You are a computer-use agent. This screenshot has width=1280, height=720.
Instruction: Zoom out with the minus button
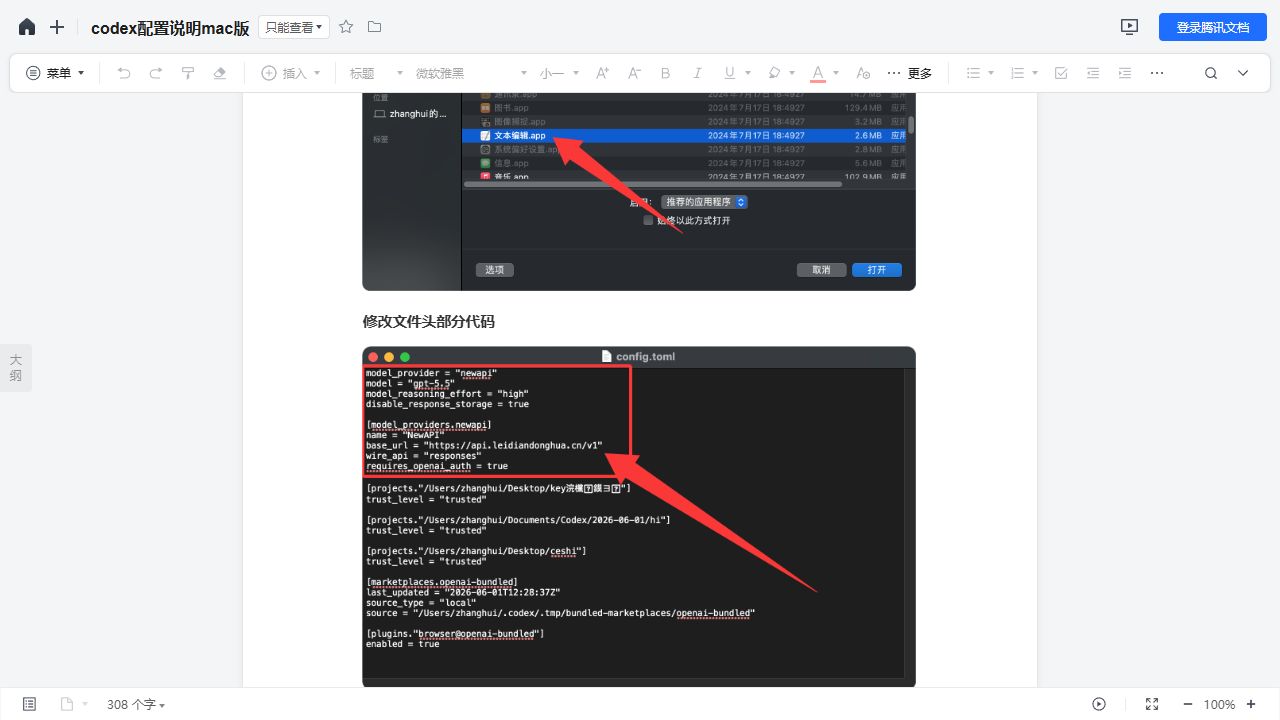[x=1187, y=704]
